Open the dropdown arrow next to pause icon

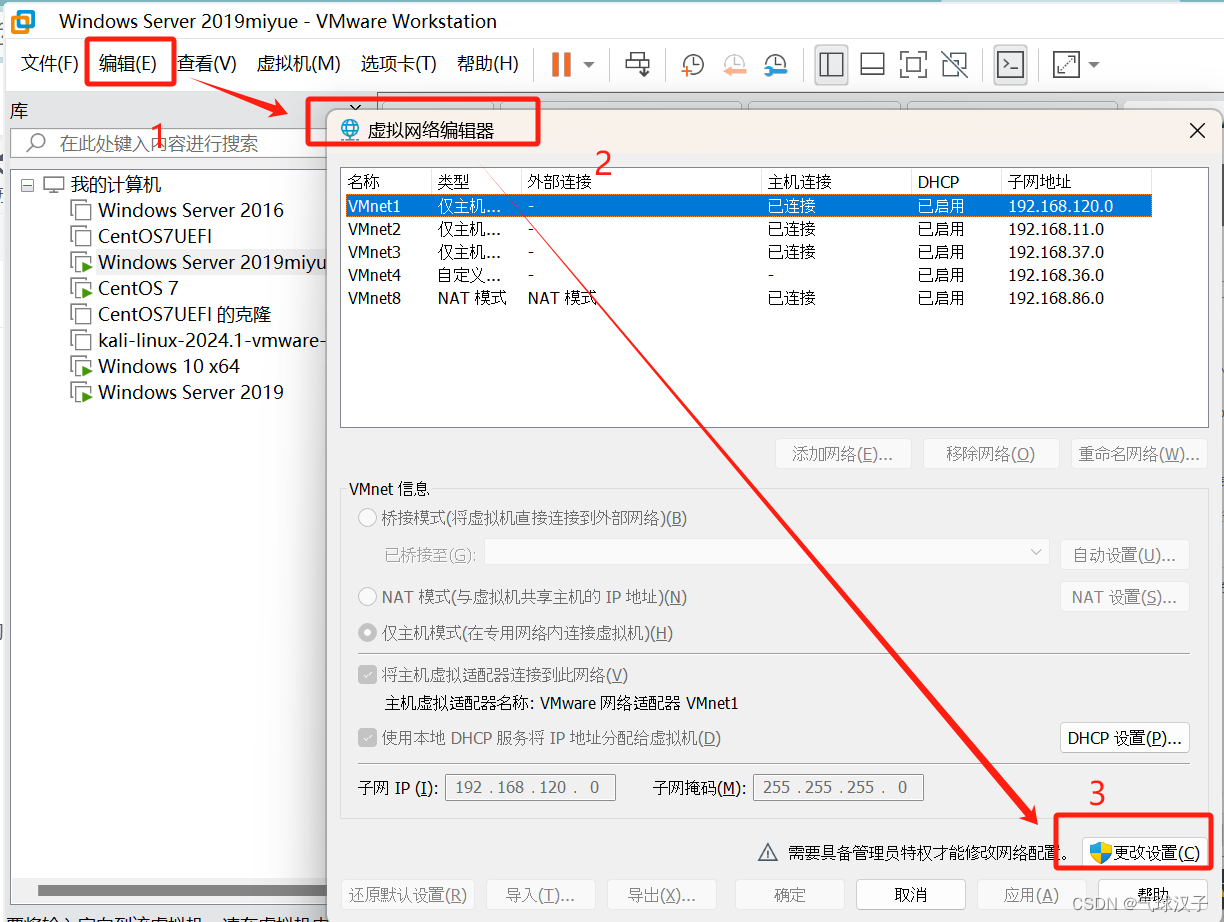pos(589,65)
